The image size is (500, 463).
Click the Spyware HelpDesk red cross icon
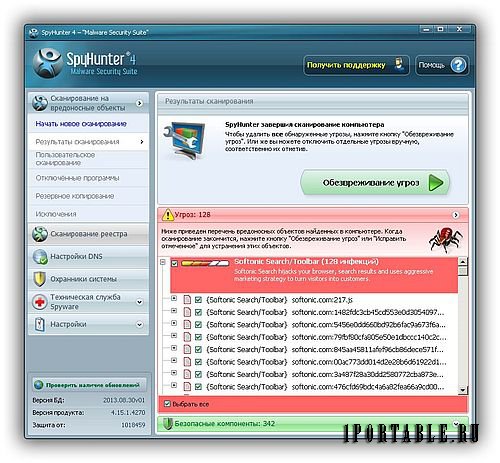coord(40,302)
